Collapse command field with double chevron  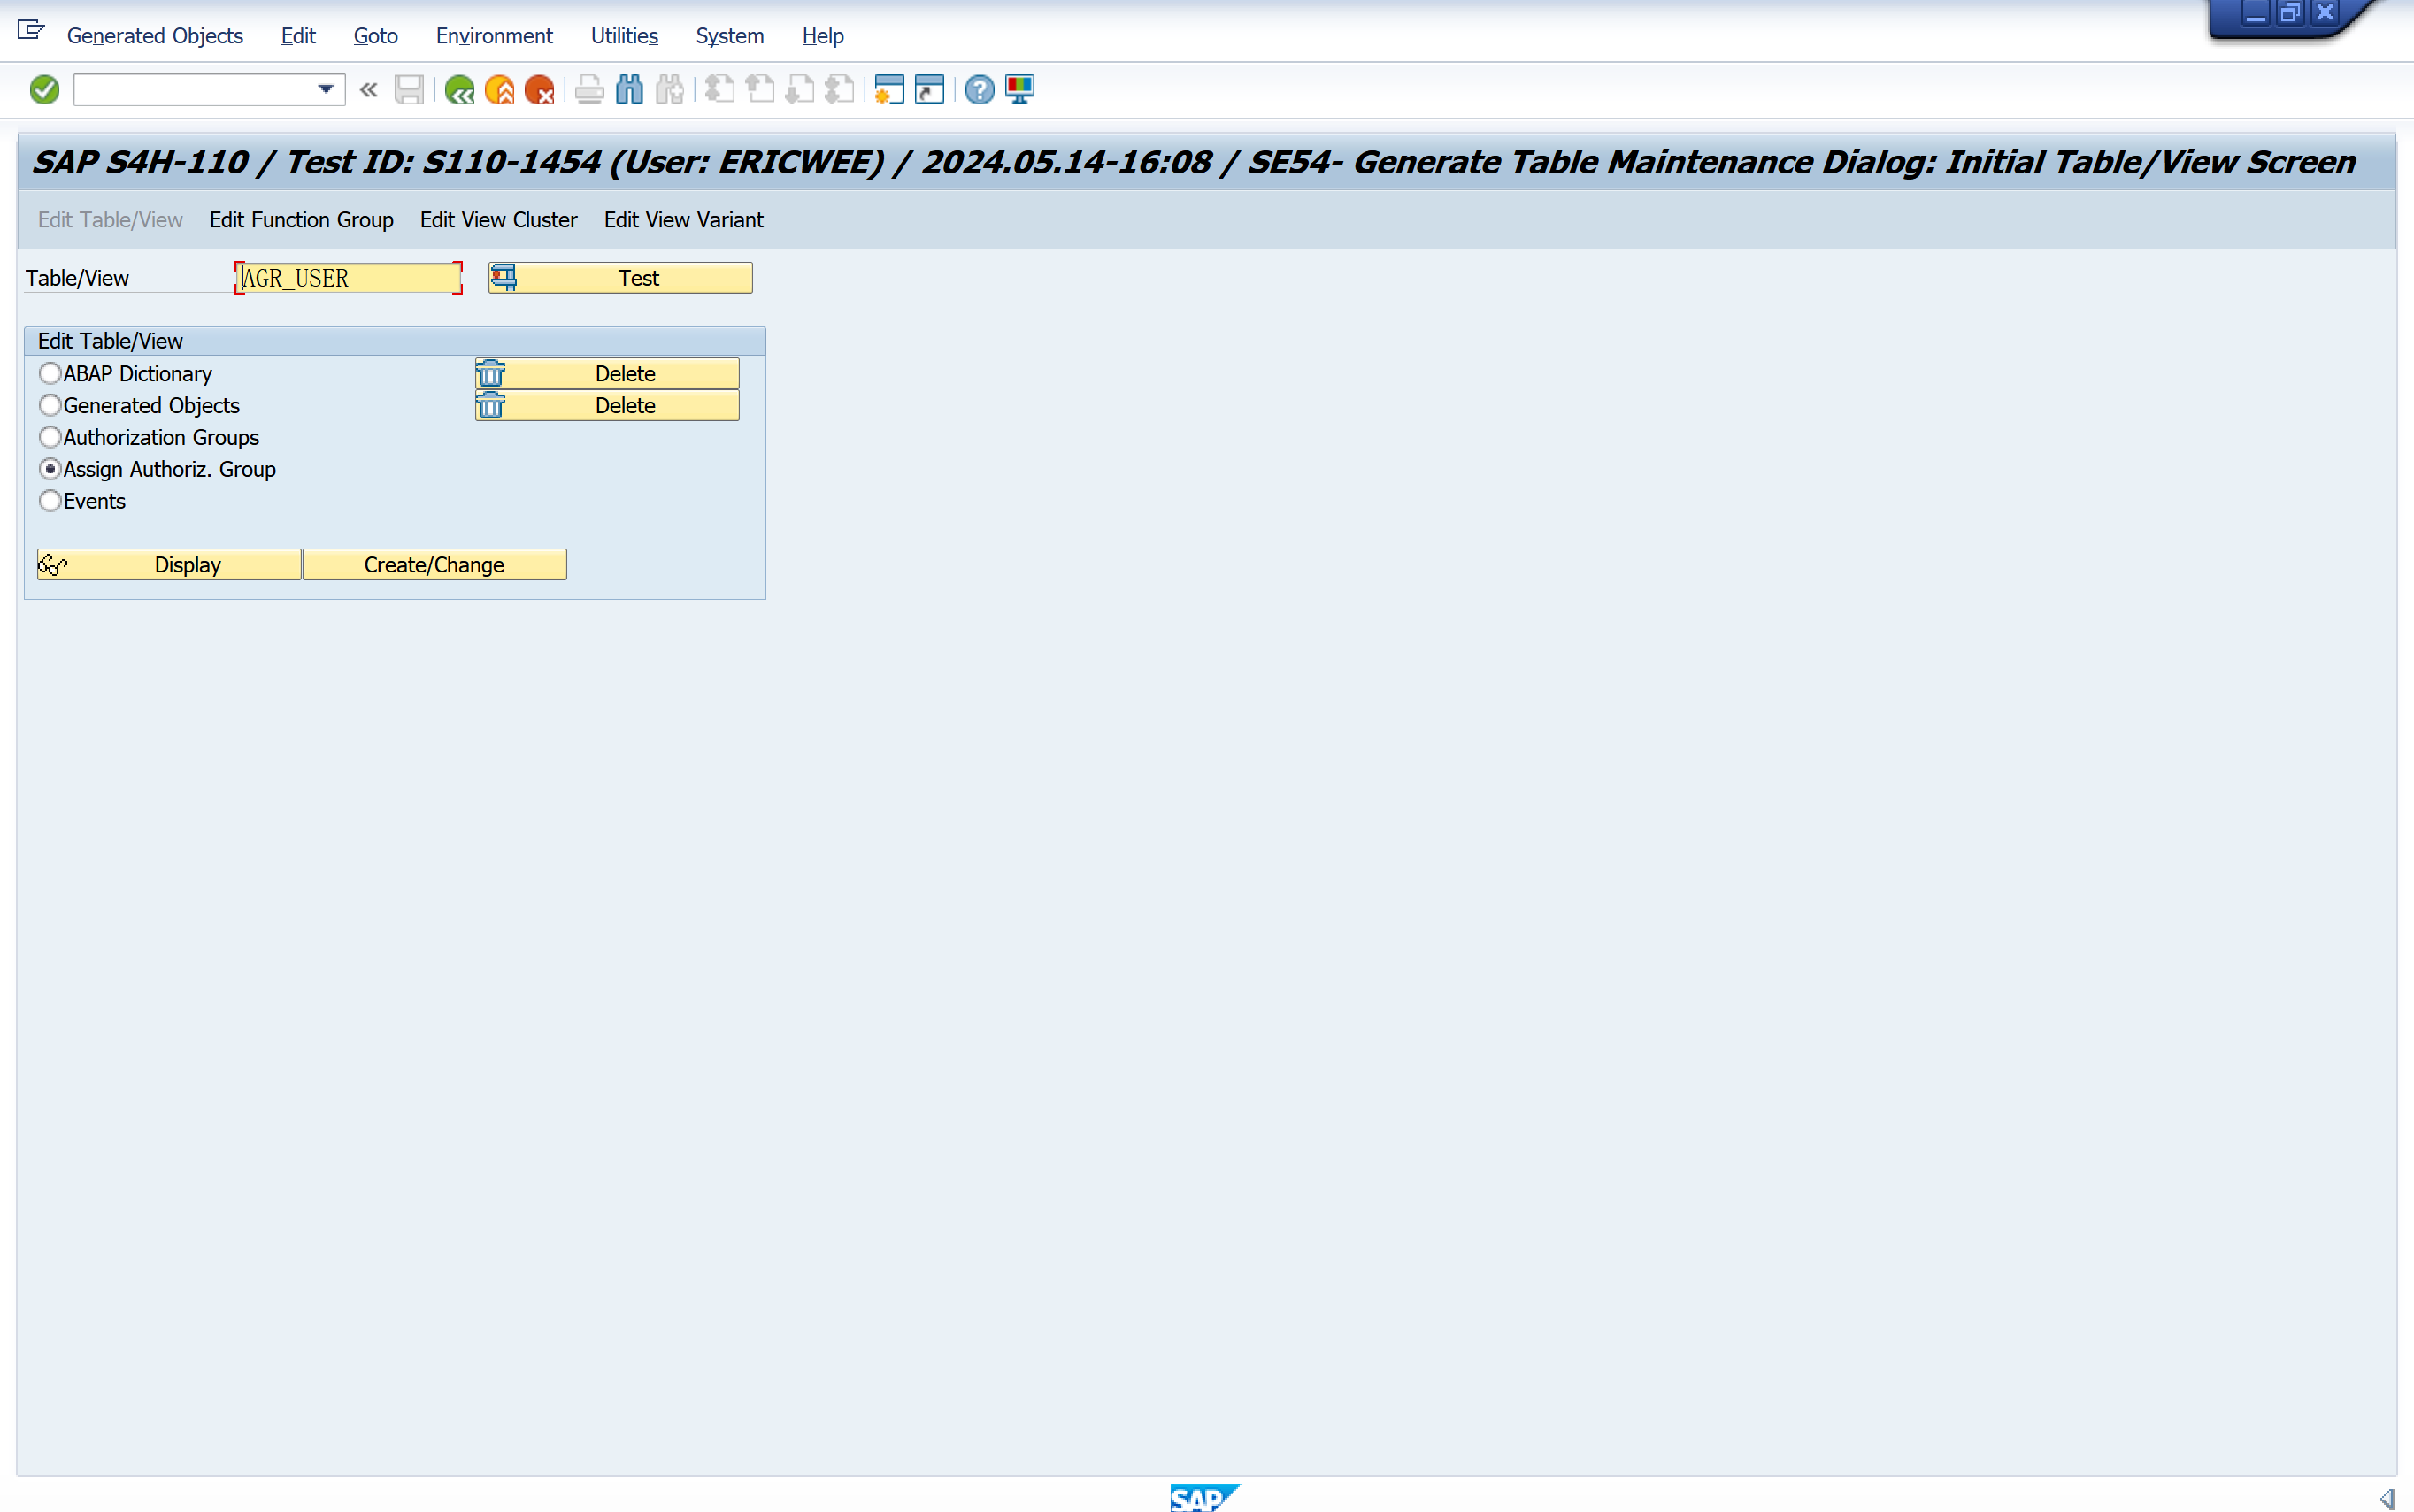point(368,90)
